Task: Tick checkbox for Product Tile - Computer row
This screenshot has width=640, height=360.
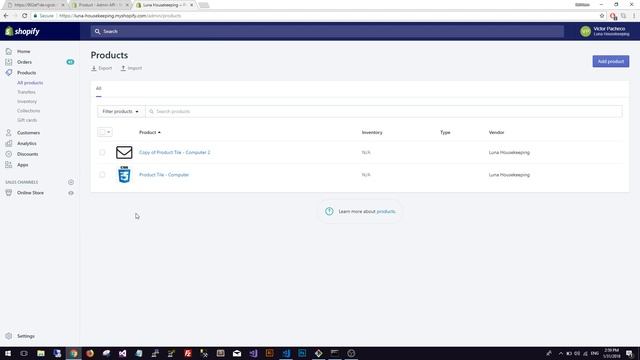Action: click(x=102, y=175)
